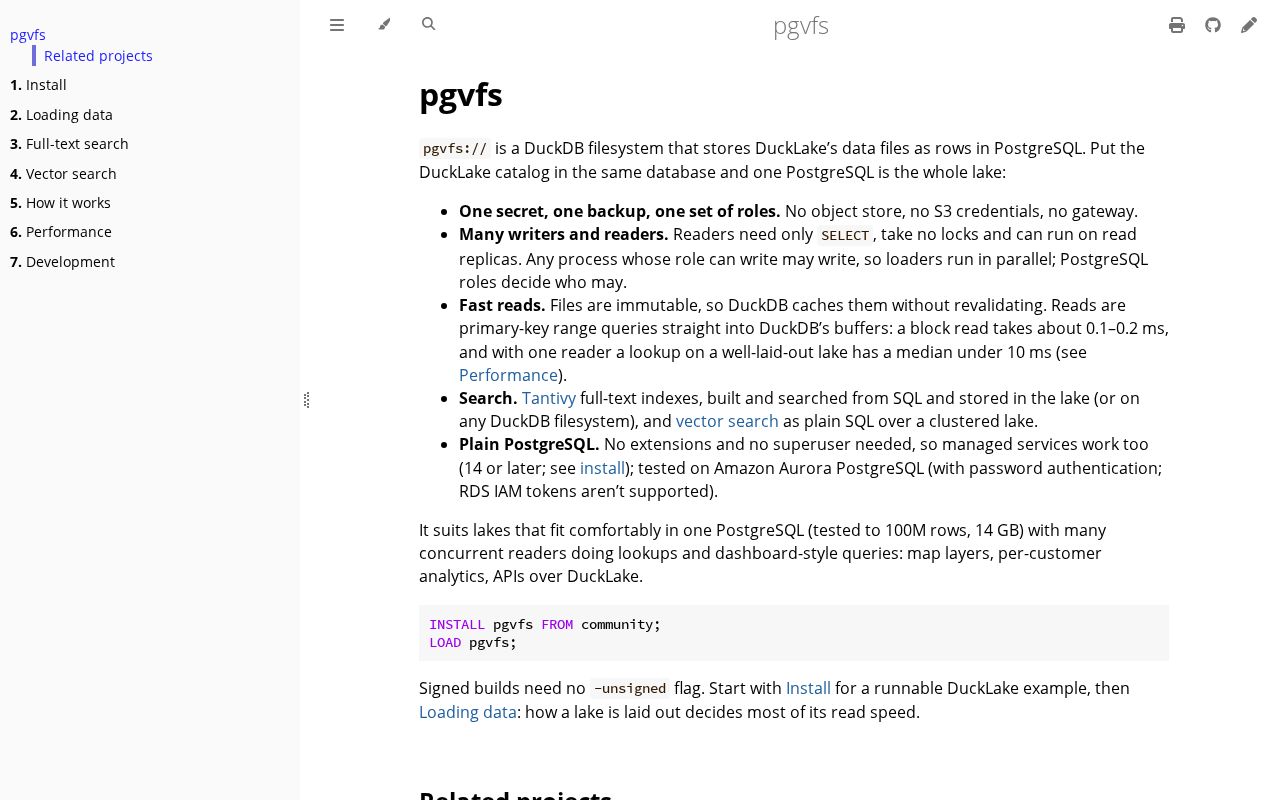Click the LOAD pgvfs; code line

[473, 642]
